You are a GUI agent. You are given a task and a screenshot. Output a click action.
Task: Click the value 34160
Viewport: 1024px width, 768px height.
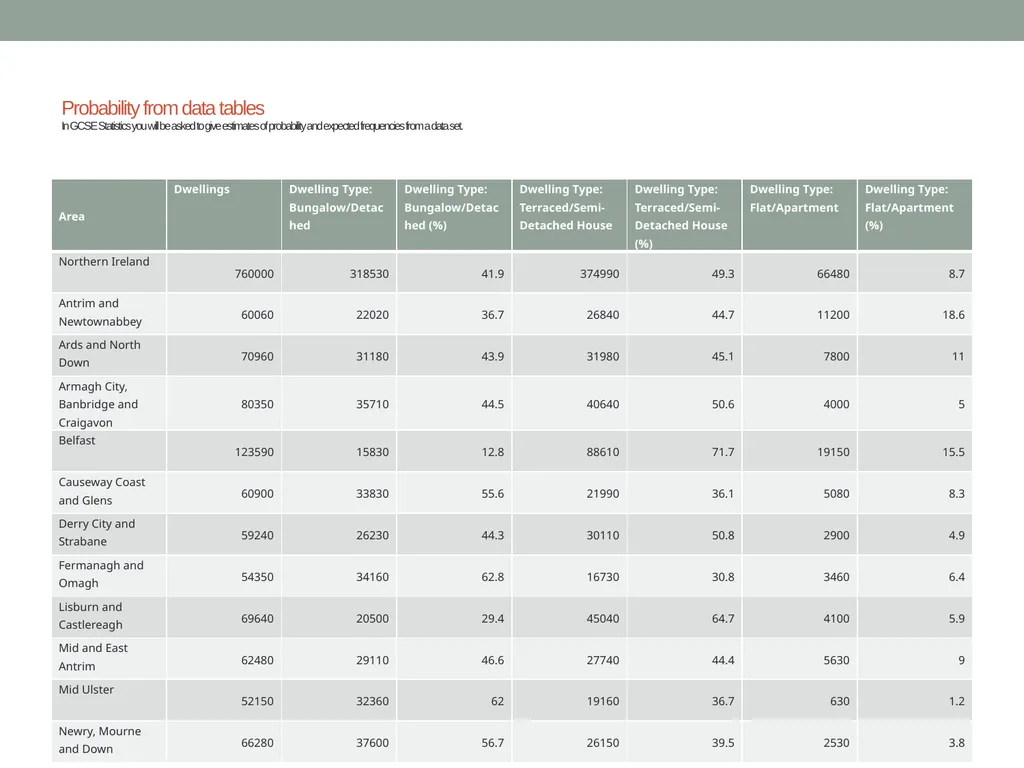(372, 577)
